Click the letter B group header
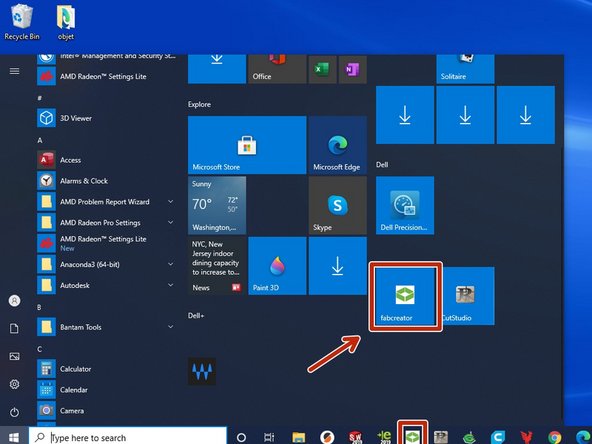The image size is (592, 444). point(39,307)
